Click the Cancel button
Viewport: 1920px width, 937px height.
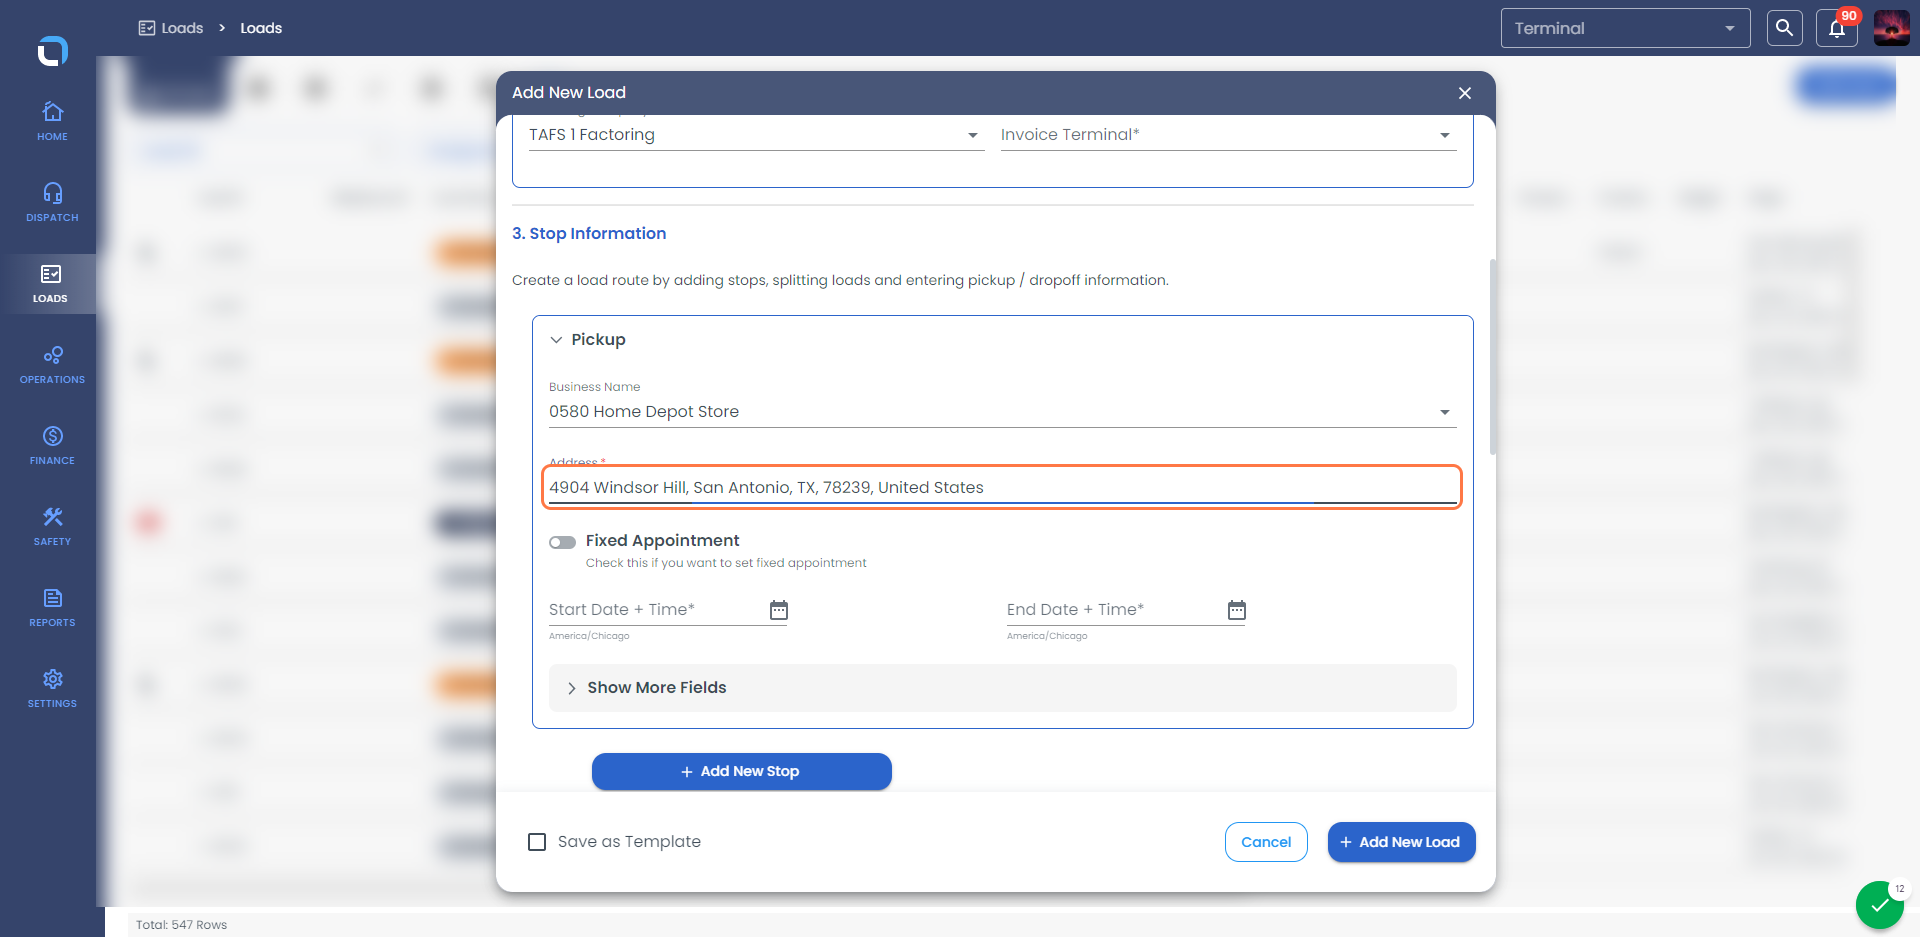pos(1266,842)
